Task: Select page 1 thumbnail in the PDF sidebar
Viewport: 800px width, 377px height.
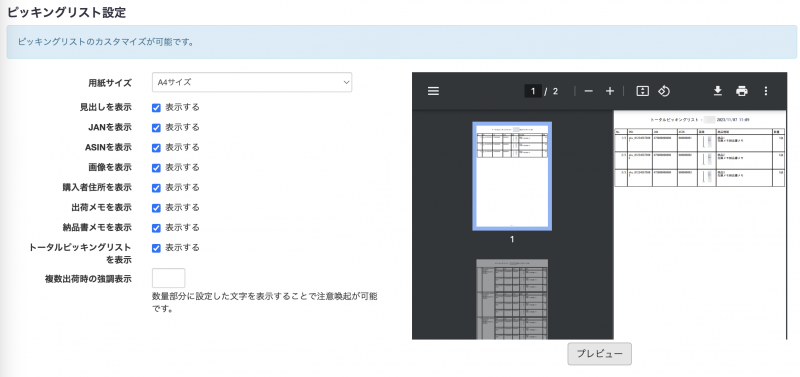Action: tap(512, 176)
